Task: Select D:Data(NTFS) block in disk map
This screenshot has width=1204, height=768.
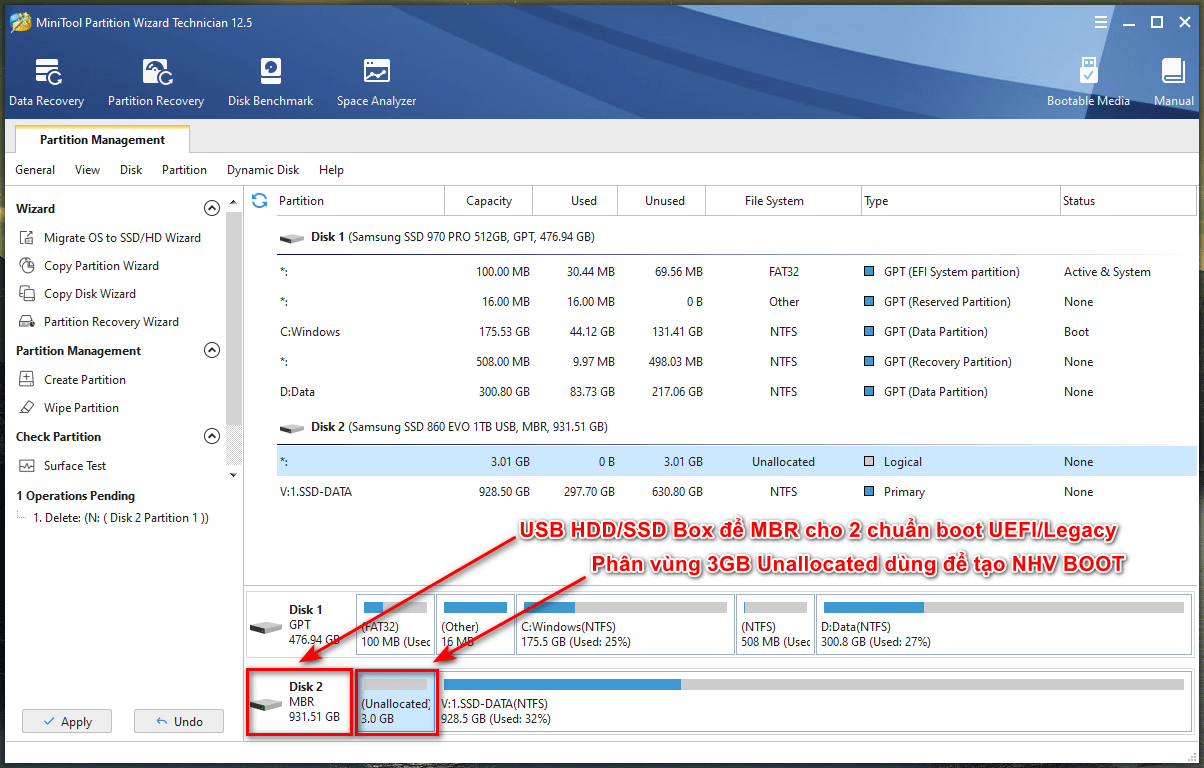Action: pos(1004,625)
